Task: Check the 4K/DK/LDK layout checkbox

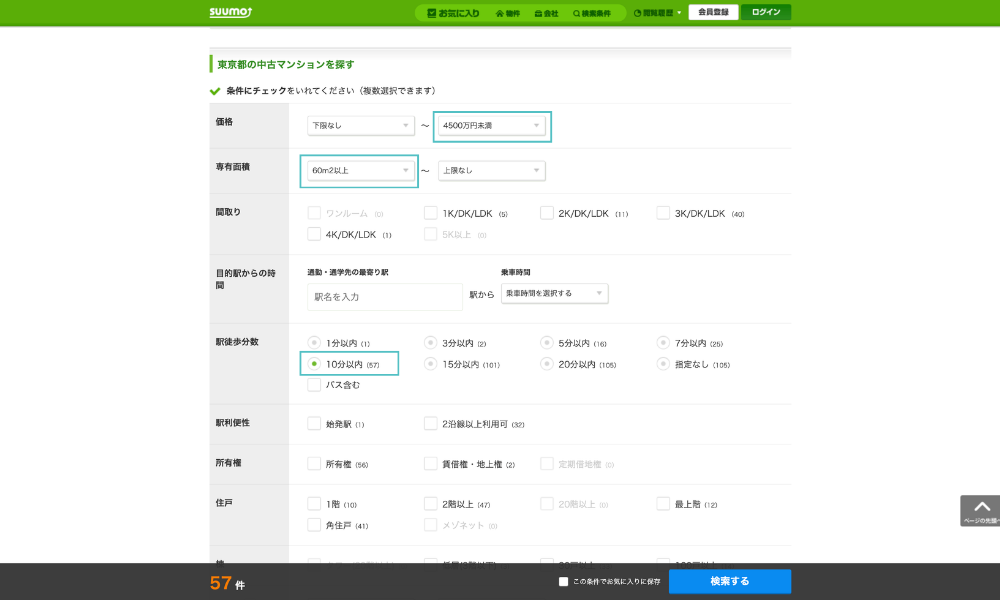Action: (314, 234)
